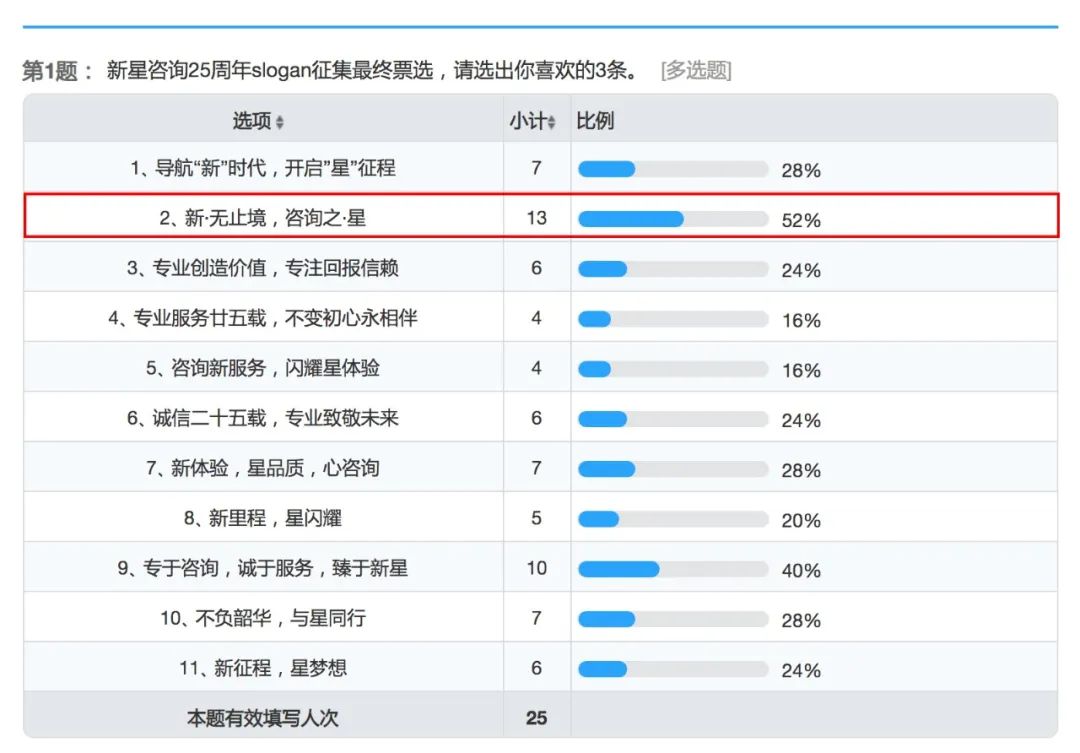This screenshot has height=753, width=1080.
Task: Select option 1 导航"新"时代，开启"星"征程
Action: point(263,168)
